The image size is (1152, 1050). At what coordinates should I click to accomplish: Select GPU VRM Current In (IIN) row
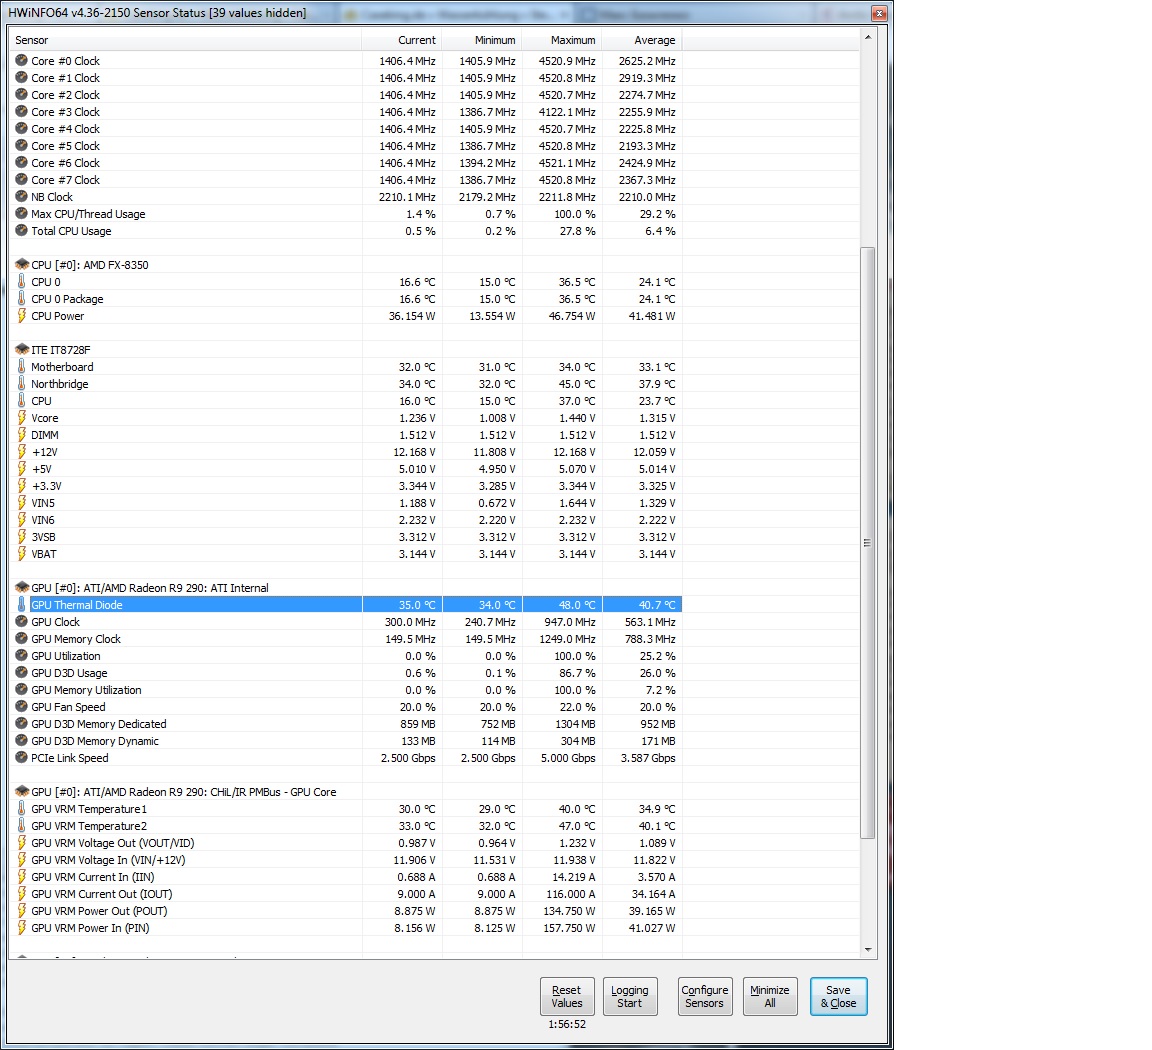[x=345, y=877]
